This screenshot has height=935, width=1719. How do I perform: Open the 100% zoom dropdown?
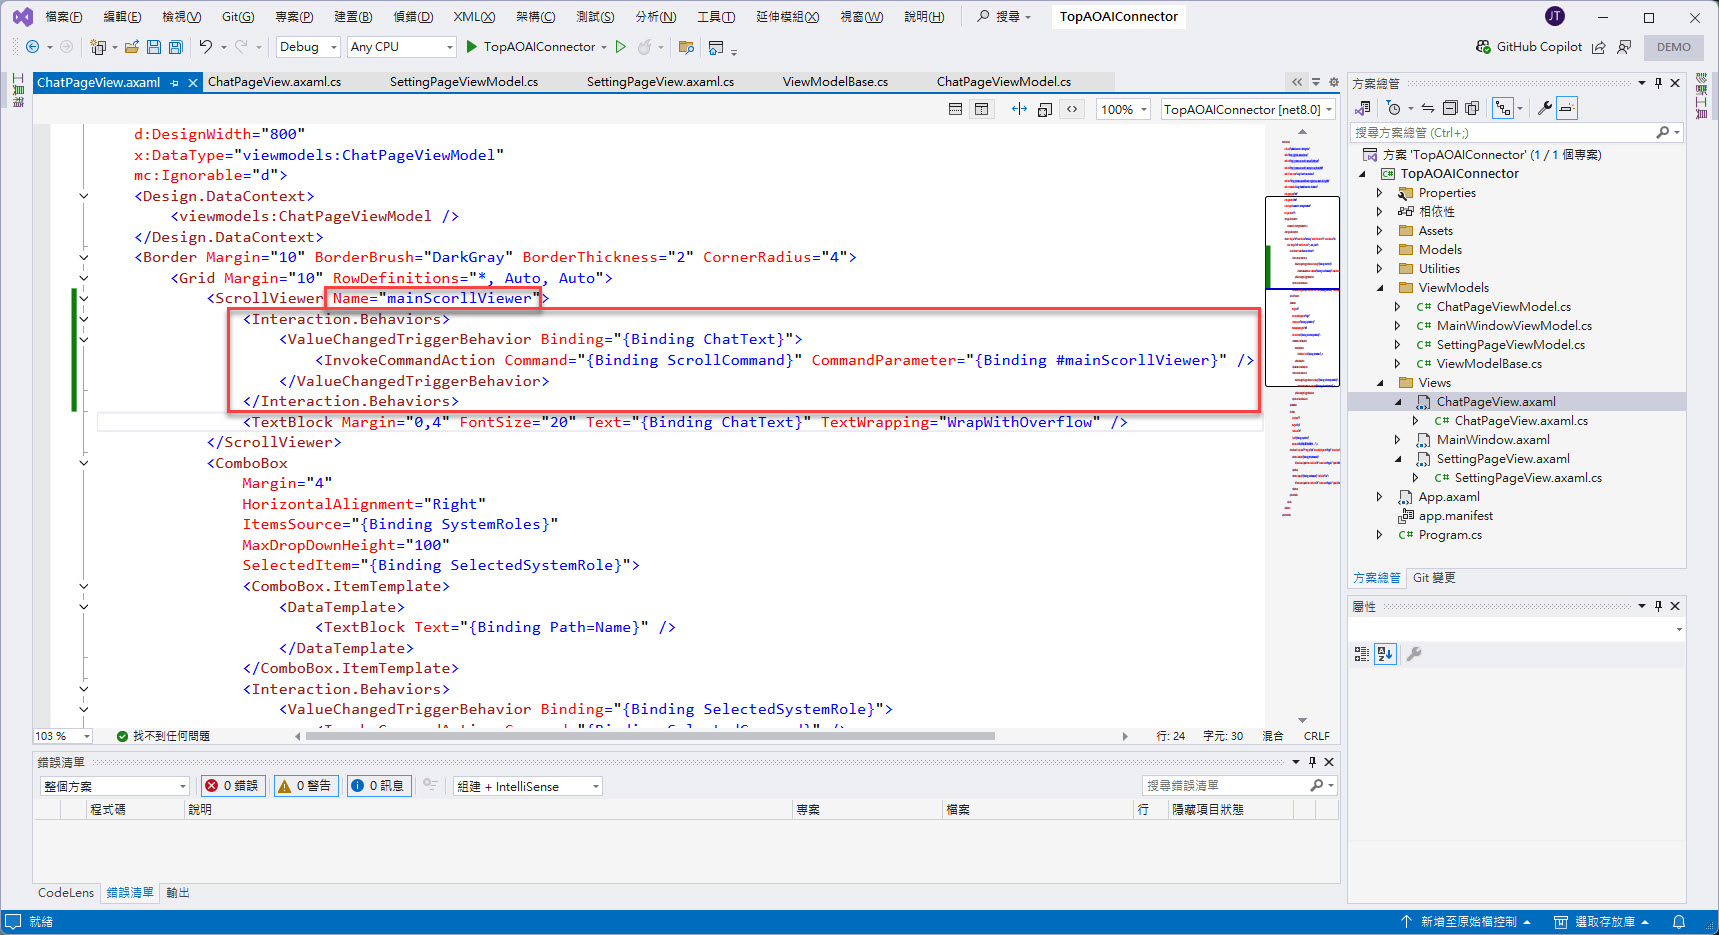pos(1124,109)
